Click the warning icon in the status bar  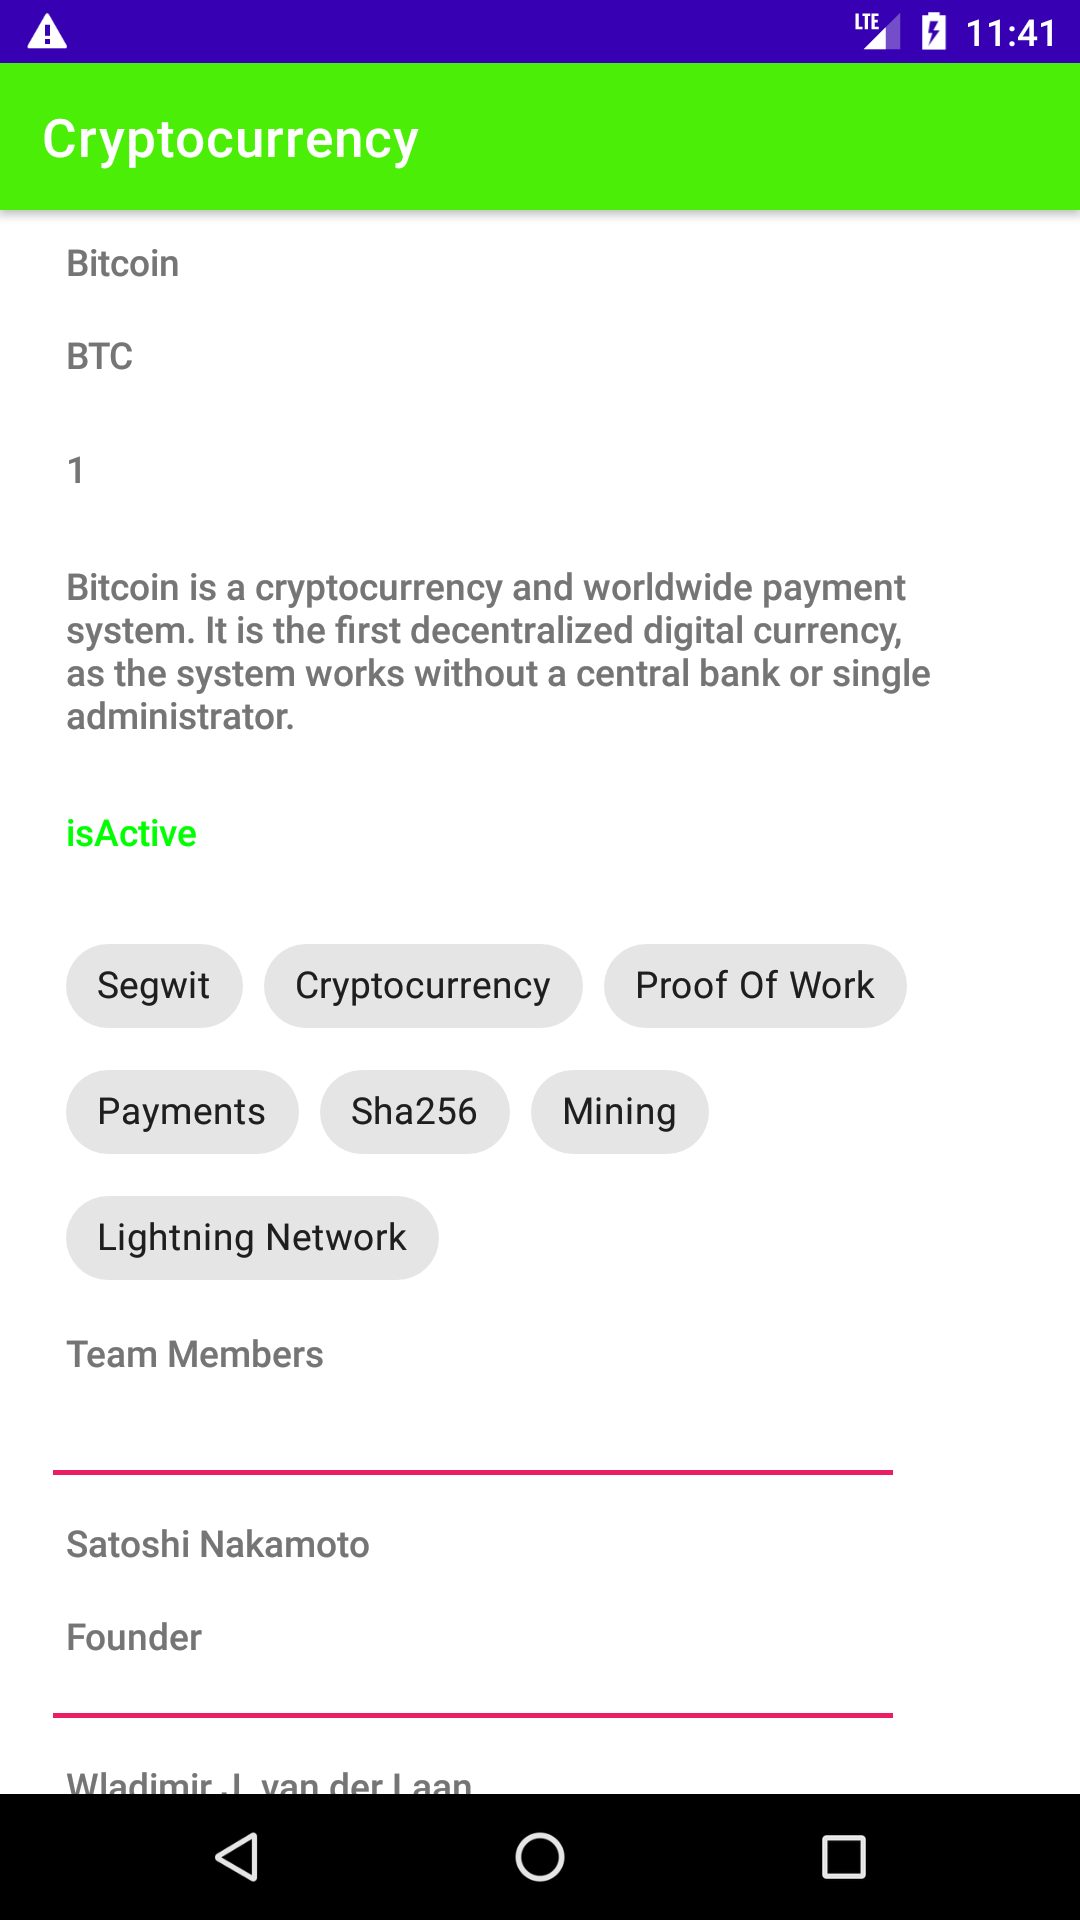(x=48, y=32)
